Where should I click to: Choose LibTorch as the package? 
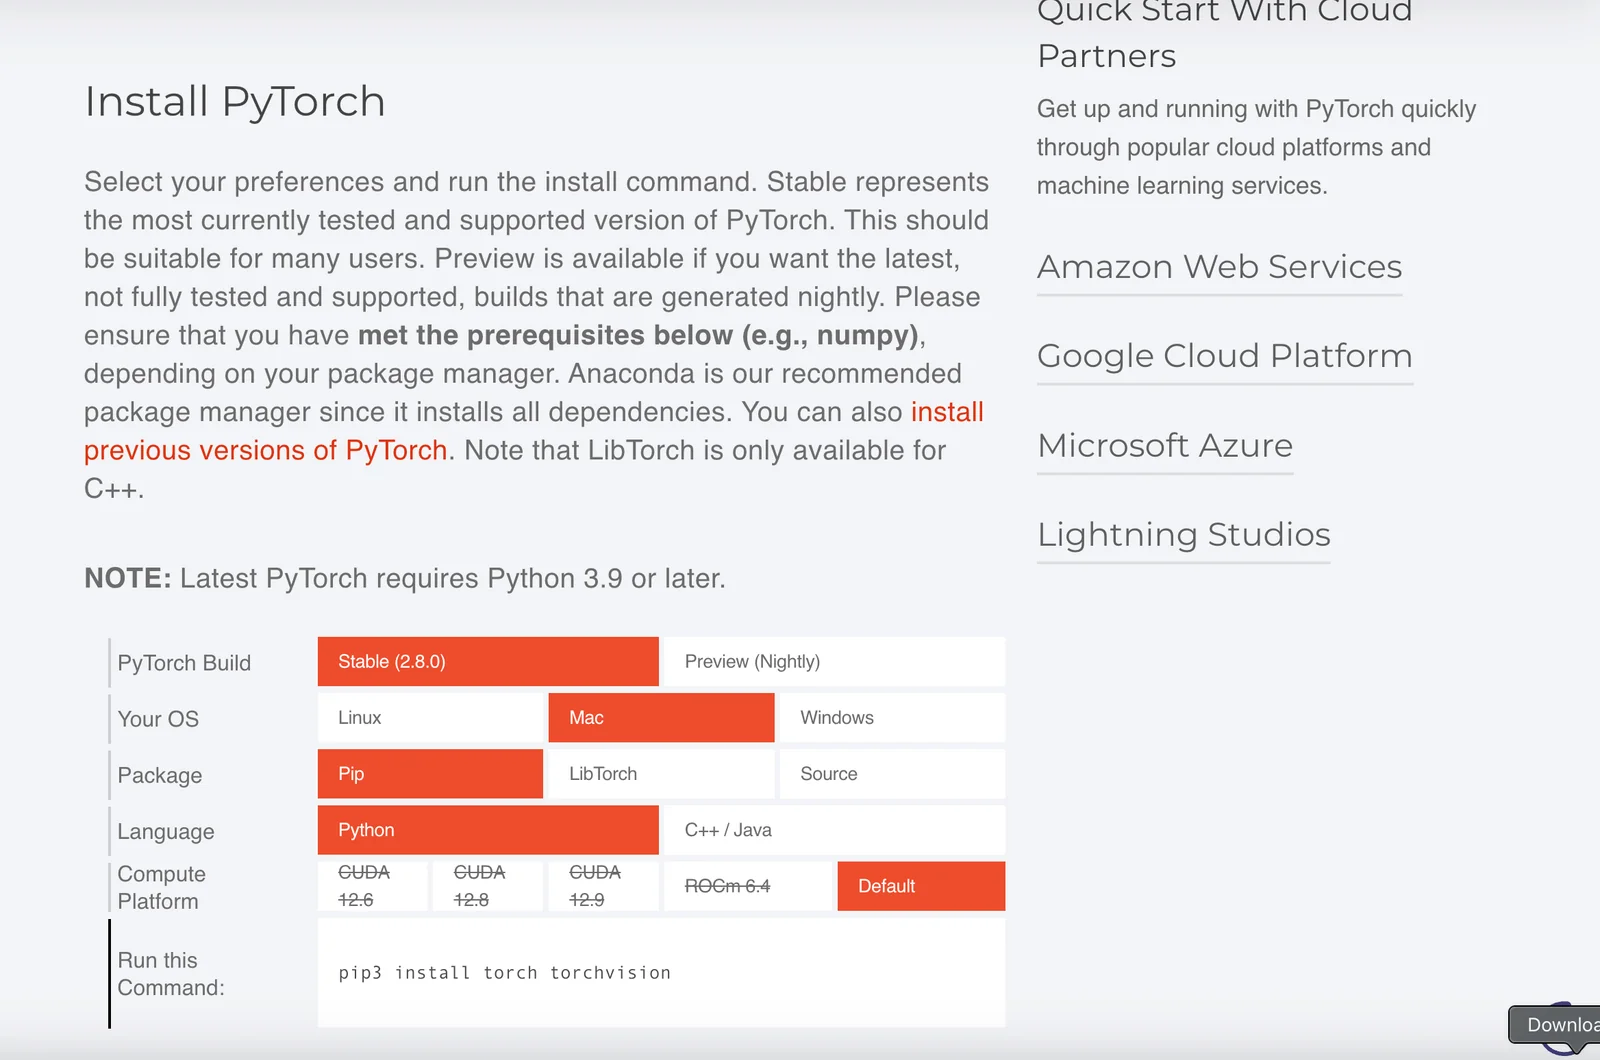coord(661,774)
